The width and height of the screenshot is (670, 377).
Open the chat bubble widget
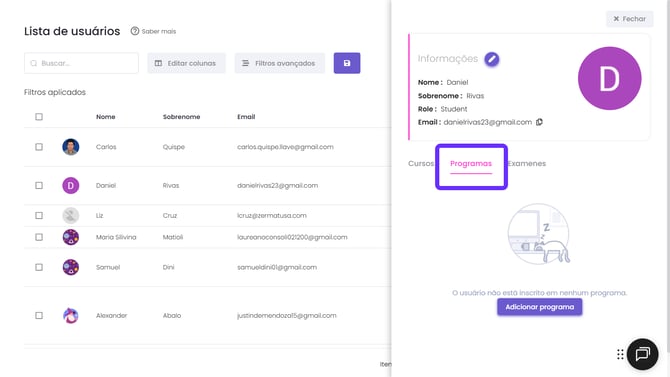click(x=642, y=354)
